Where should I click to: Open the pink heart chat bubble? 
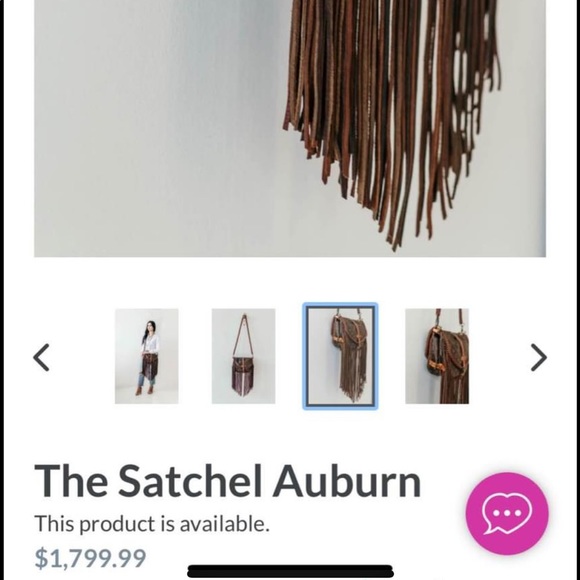[x=507, y=513]
